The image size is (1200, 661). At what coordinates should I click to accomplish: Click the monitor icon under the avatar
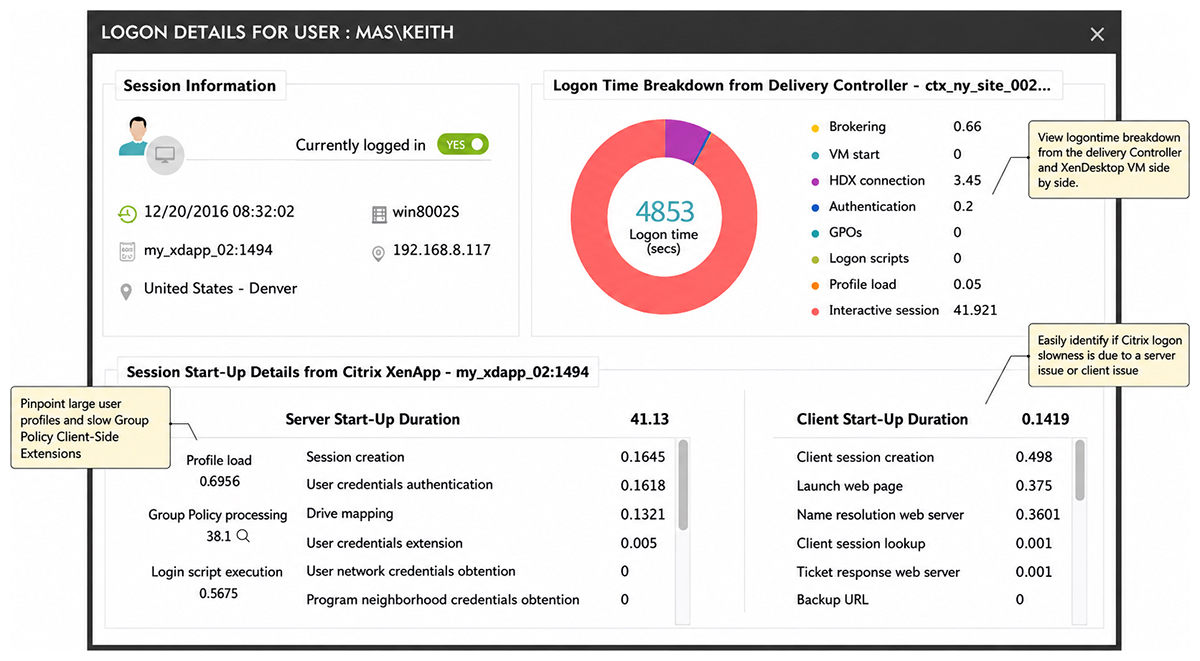point(165,155)
